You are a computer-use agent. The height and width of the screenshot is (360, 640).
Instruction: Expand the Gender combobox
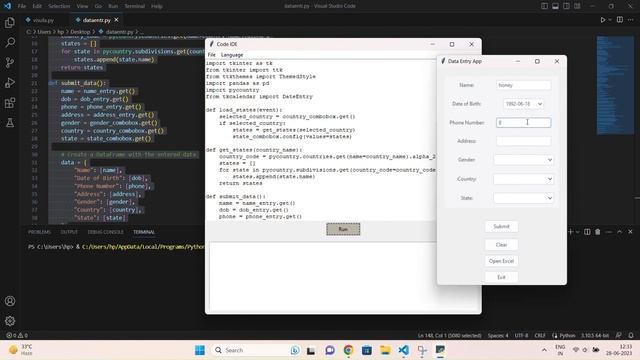(550, 160)
